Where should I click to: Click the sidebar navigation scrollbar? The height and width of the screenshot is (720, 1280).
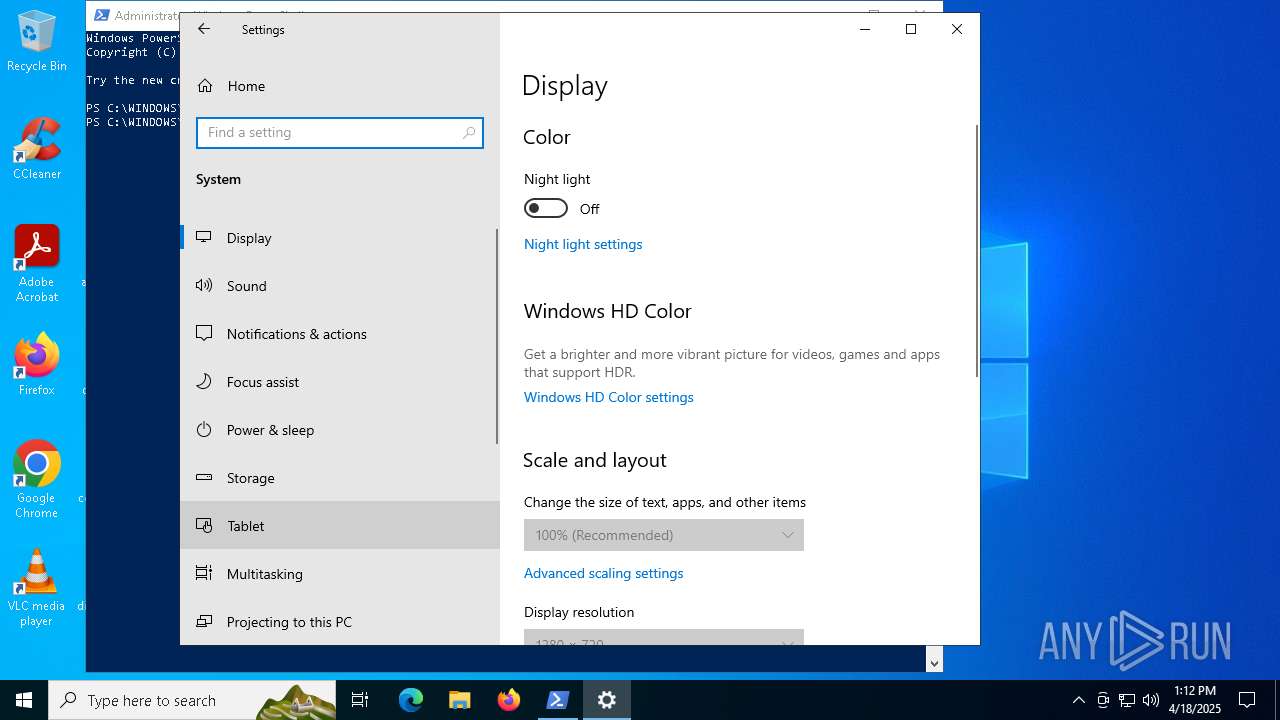tap(497, 336)
